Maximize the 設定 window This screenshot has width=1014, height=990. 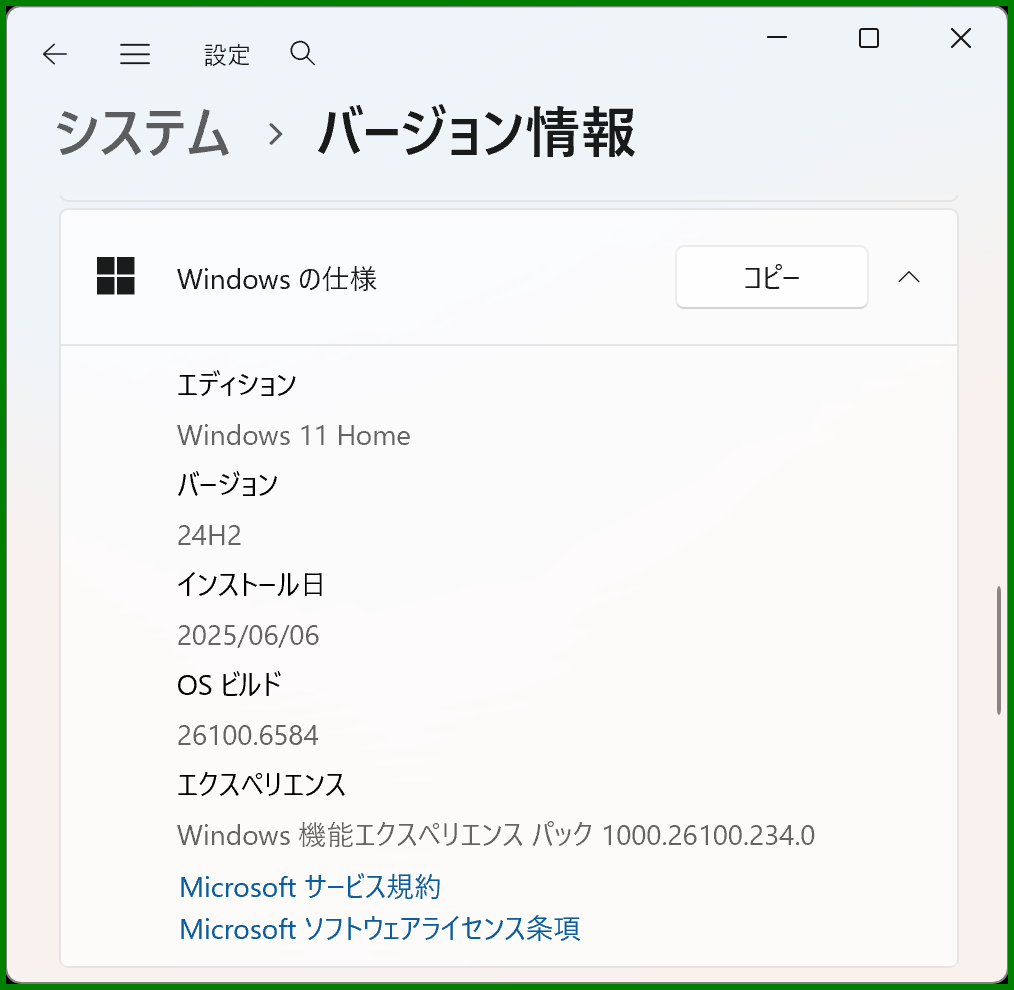click(x=868, y=38)
